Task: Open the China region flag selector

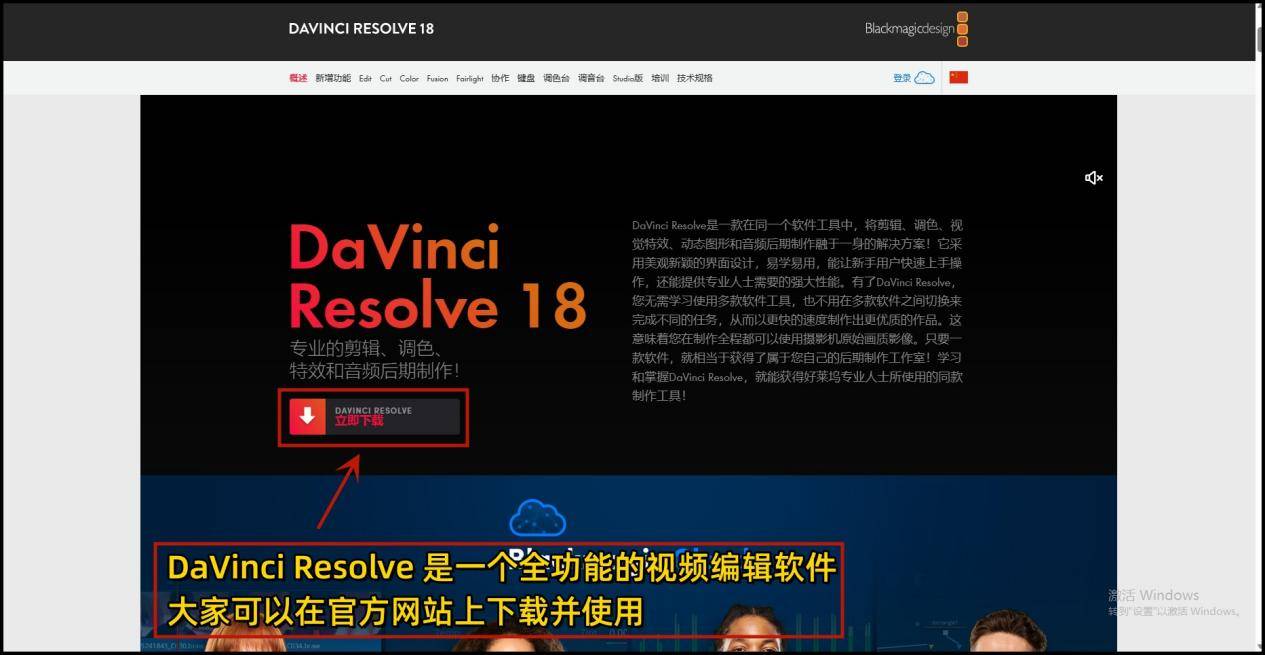Action: coord(958,77)
